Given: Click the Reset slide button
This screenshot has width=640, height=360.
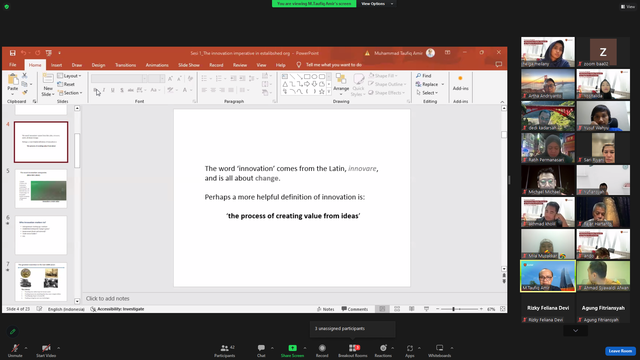Looking at the screenshot, I should coord(67,84).
